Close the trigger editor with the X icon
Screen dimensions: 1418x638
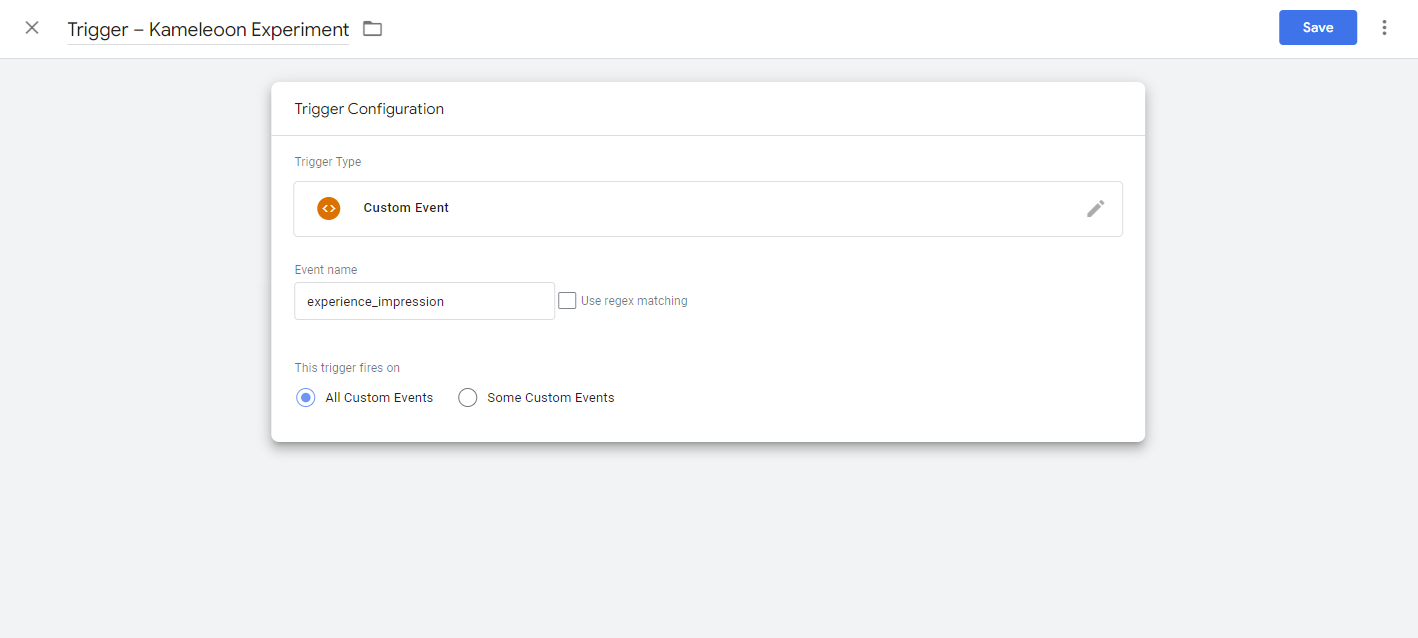(32, 28)
